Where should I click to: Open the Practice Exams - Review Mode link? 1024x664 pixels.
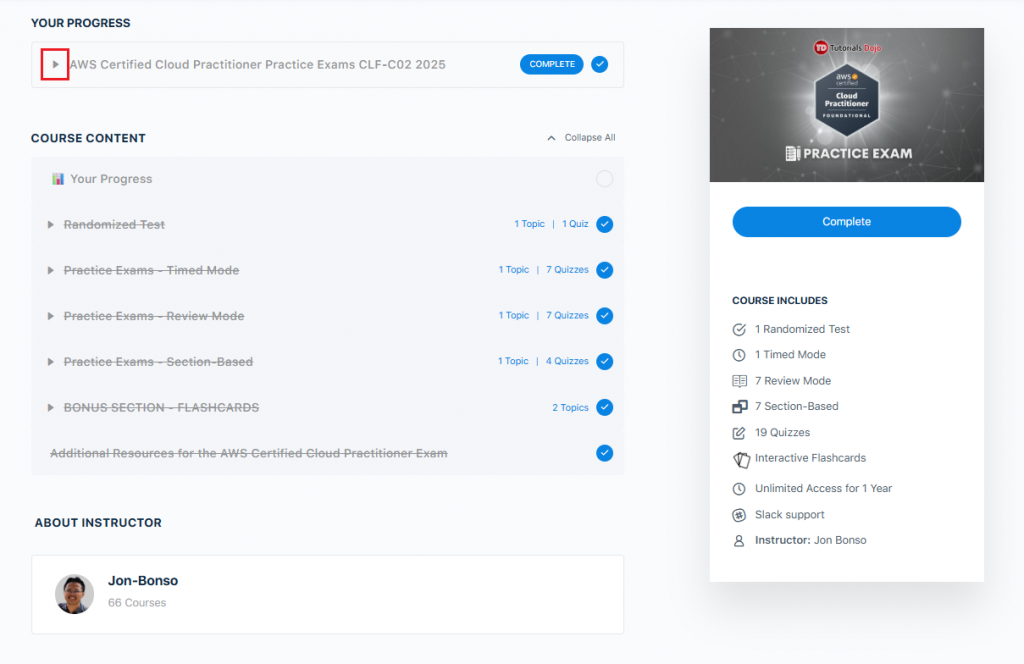(154, 316)
